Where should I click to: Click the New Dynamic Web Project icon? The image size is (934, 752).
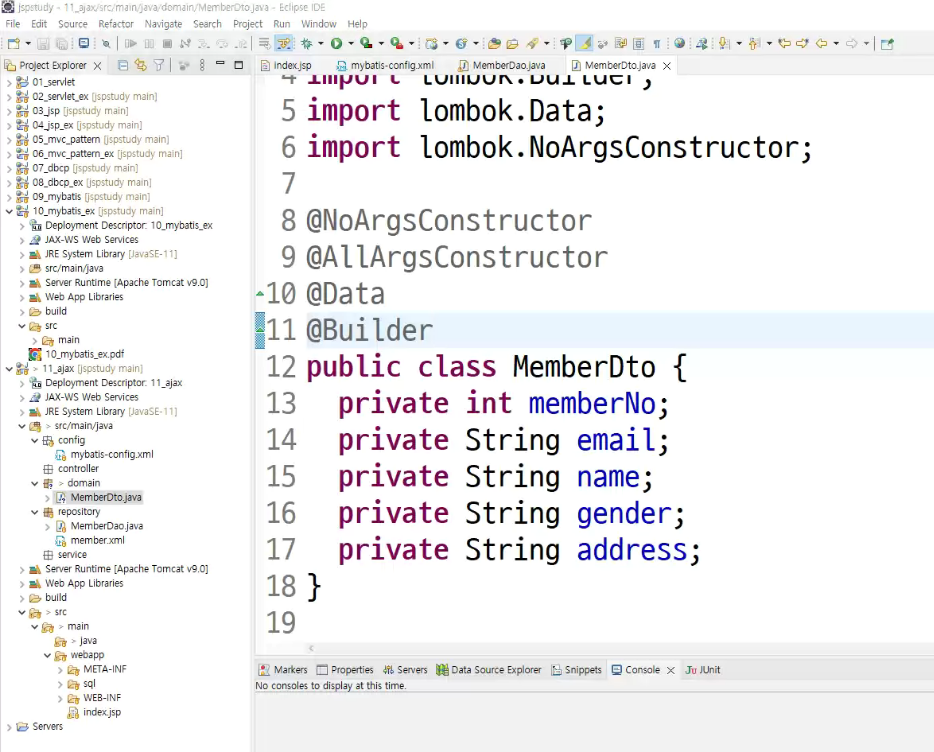tap(431, 43)
